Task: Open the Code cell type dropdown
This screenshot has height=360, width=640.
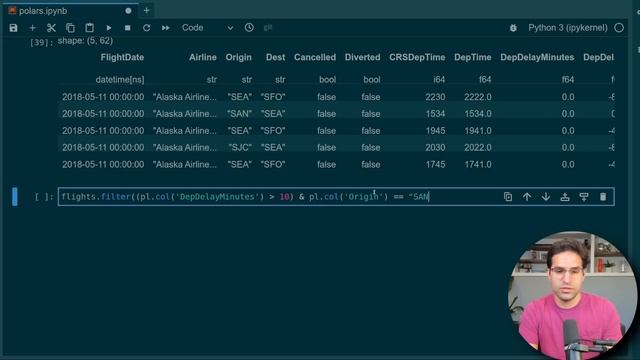Action: click(x=207, y=28)
